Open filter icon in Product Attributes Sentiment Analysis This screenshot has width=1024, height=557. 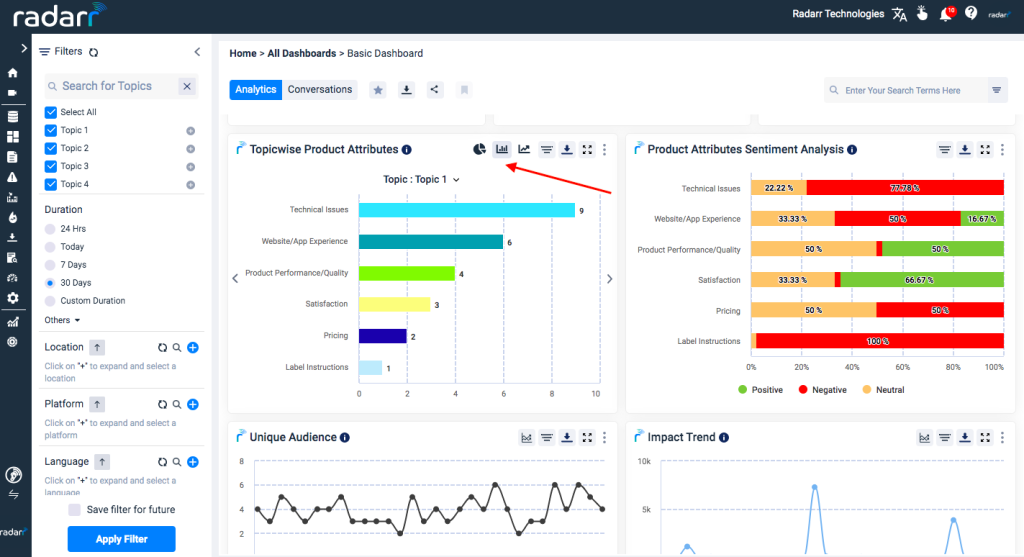[x=944, y=150]
